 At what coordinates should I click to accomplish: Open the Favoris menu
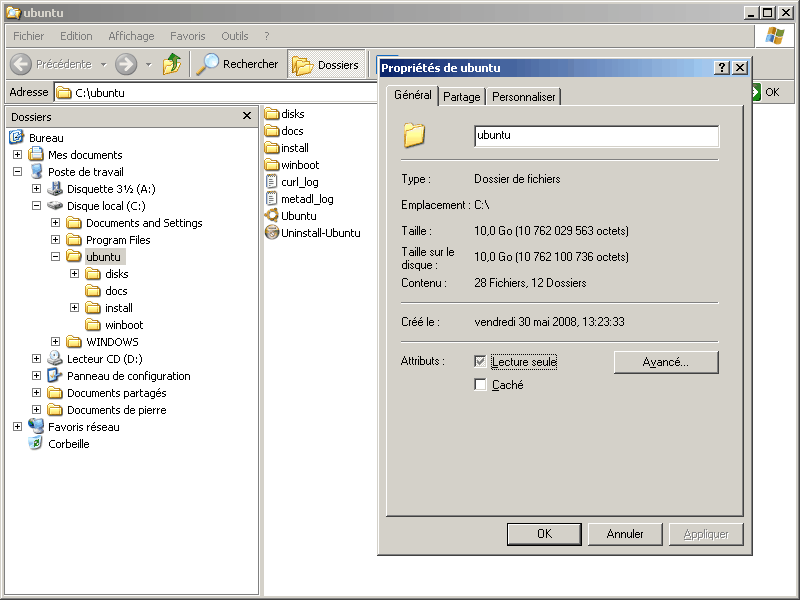188,36
